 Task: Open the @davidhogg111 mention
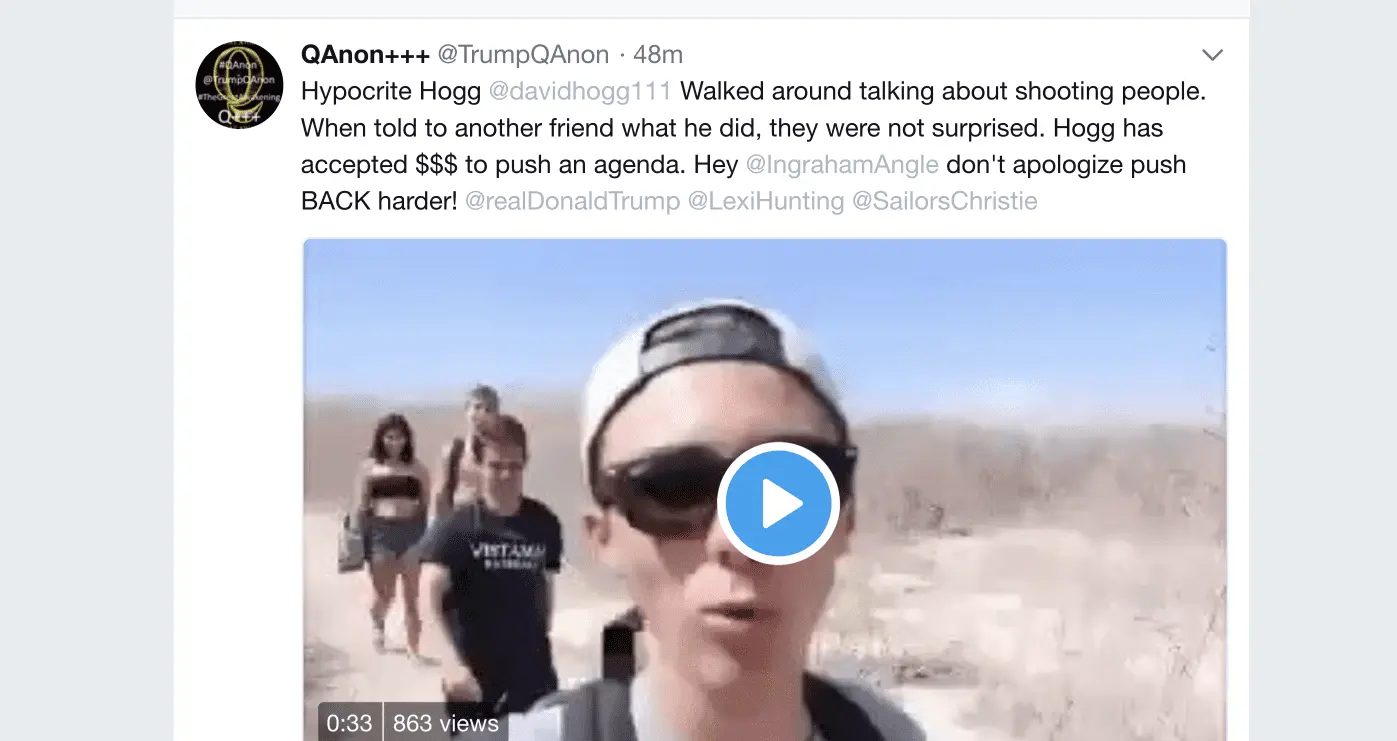click(580, 91)
